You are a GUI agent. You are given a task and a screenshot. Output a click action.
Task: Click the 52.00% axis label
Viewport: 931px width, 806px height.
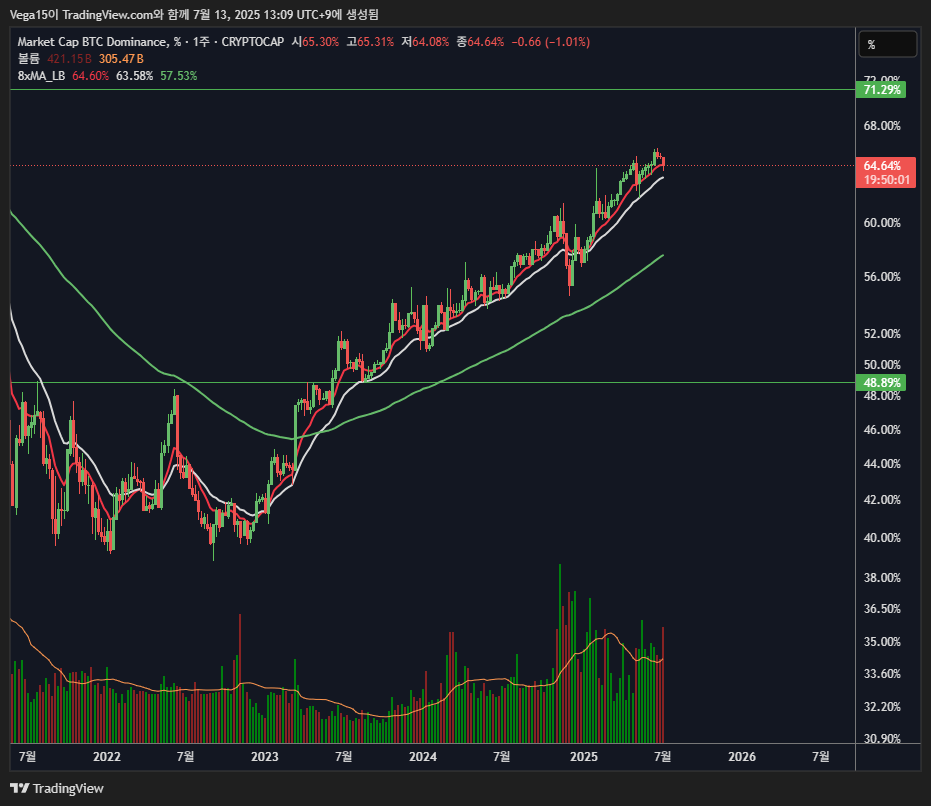point(882,334)
